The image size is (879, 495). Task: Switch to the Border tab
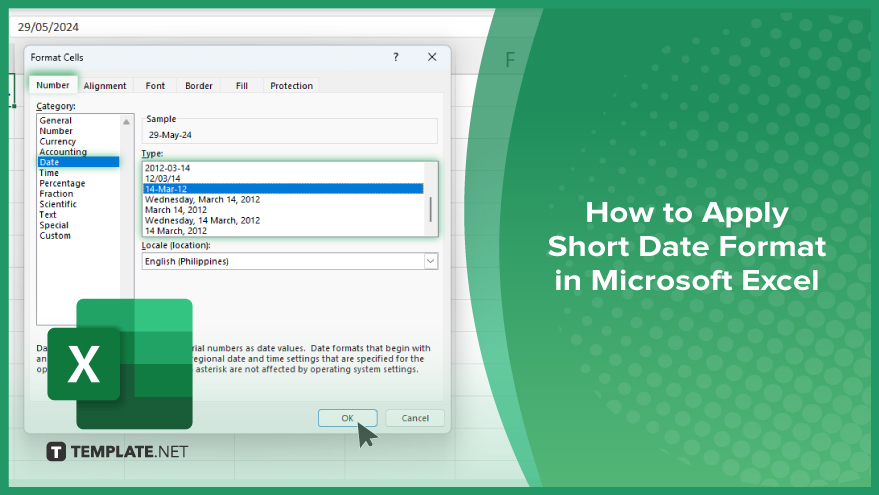pyautogui.click(x=198, y=86)
